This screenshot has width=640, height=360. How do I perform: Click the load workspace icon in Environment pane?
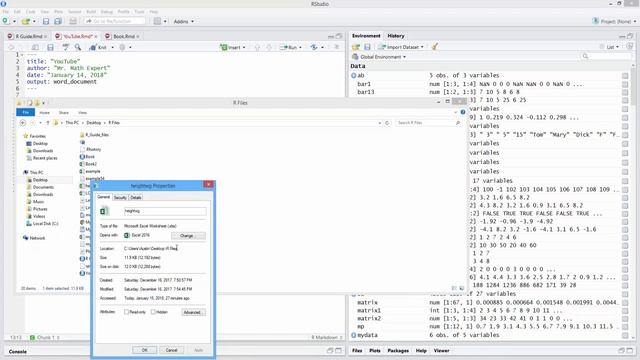pos(356,47)
